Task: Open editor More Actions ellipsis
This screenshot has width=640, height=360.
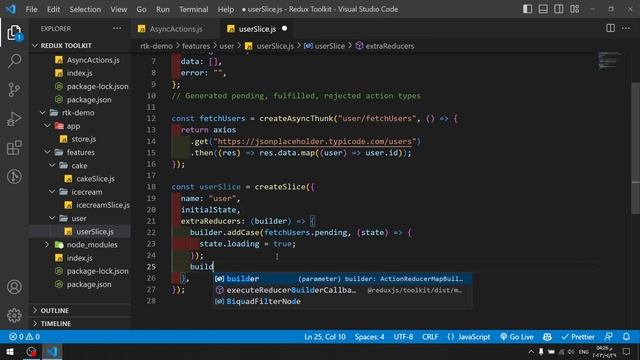Action: (x=626, y=28)
